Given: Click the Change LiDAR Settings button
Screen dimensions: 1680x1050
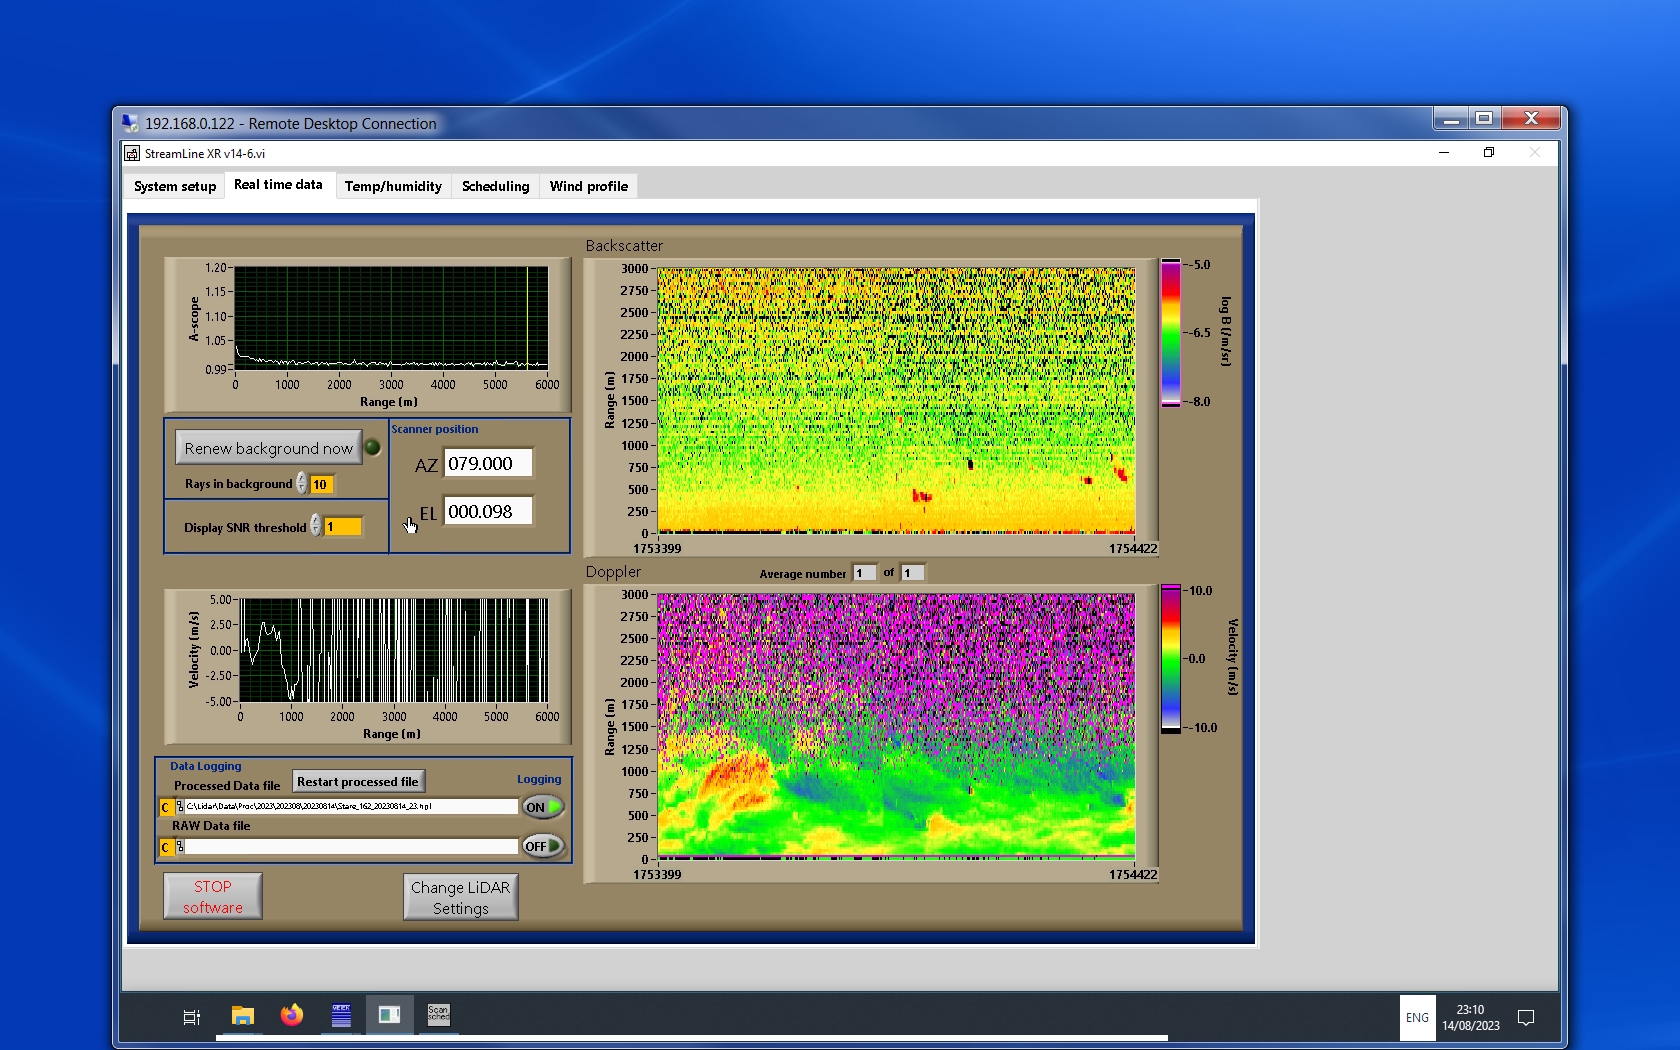Looking at the screenshot, I should click(461, 897).
